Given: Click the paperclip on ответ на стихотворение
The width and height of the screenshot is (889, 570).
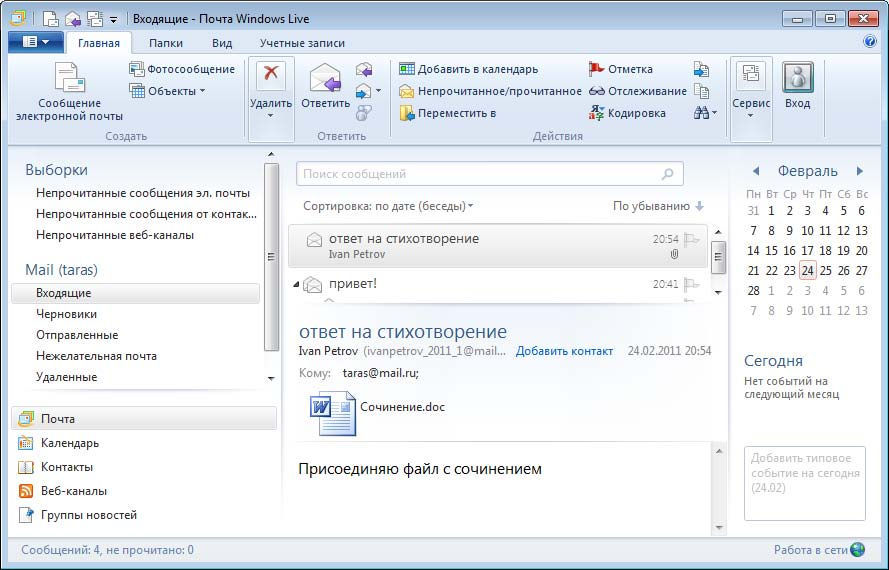Looking at the screenshot, I should 674,255.
